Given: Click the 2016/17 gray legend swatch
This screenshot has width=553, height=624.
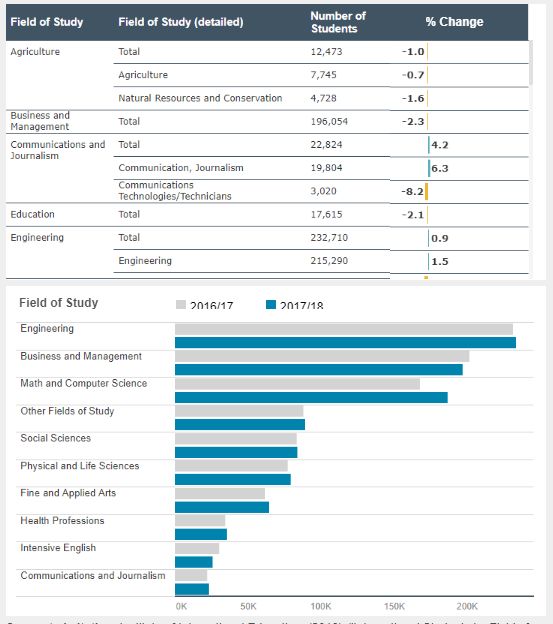Looking at the screenshot, I should (181, 304).
